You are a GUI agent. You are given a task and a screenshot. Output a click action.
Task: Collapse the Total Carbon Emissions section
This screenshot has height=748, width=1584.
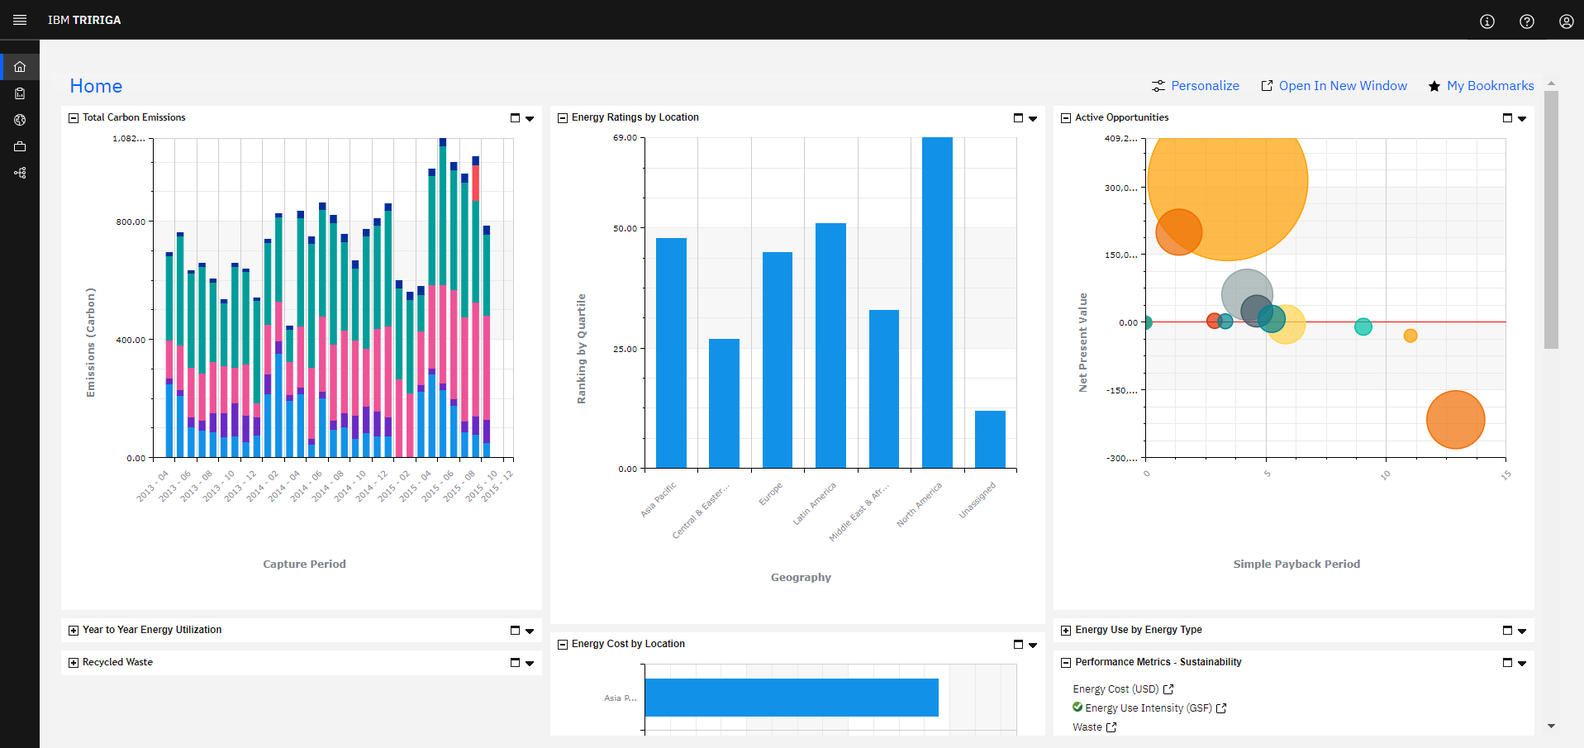(73, 118)
